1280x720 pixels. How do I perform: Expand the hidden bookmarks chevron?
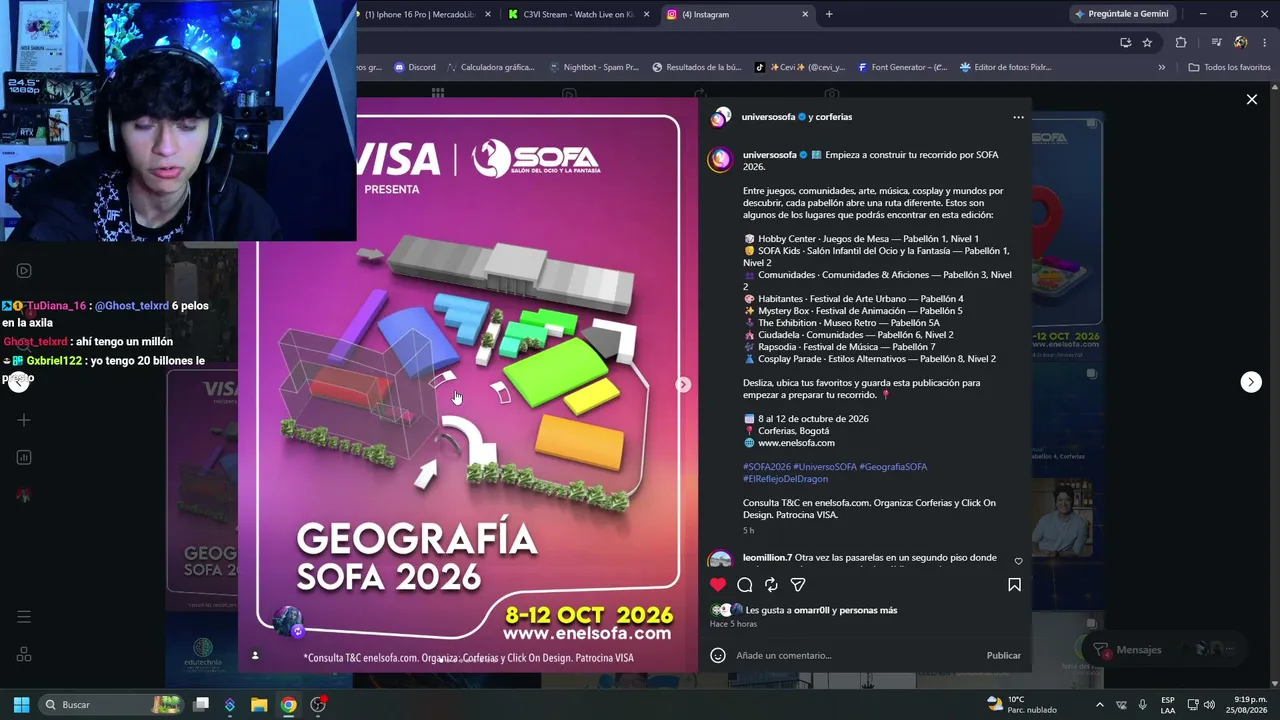coord(1162,67)
